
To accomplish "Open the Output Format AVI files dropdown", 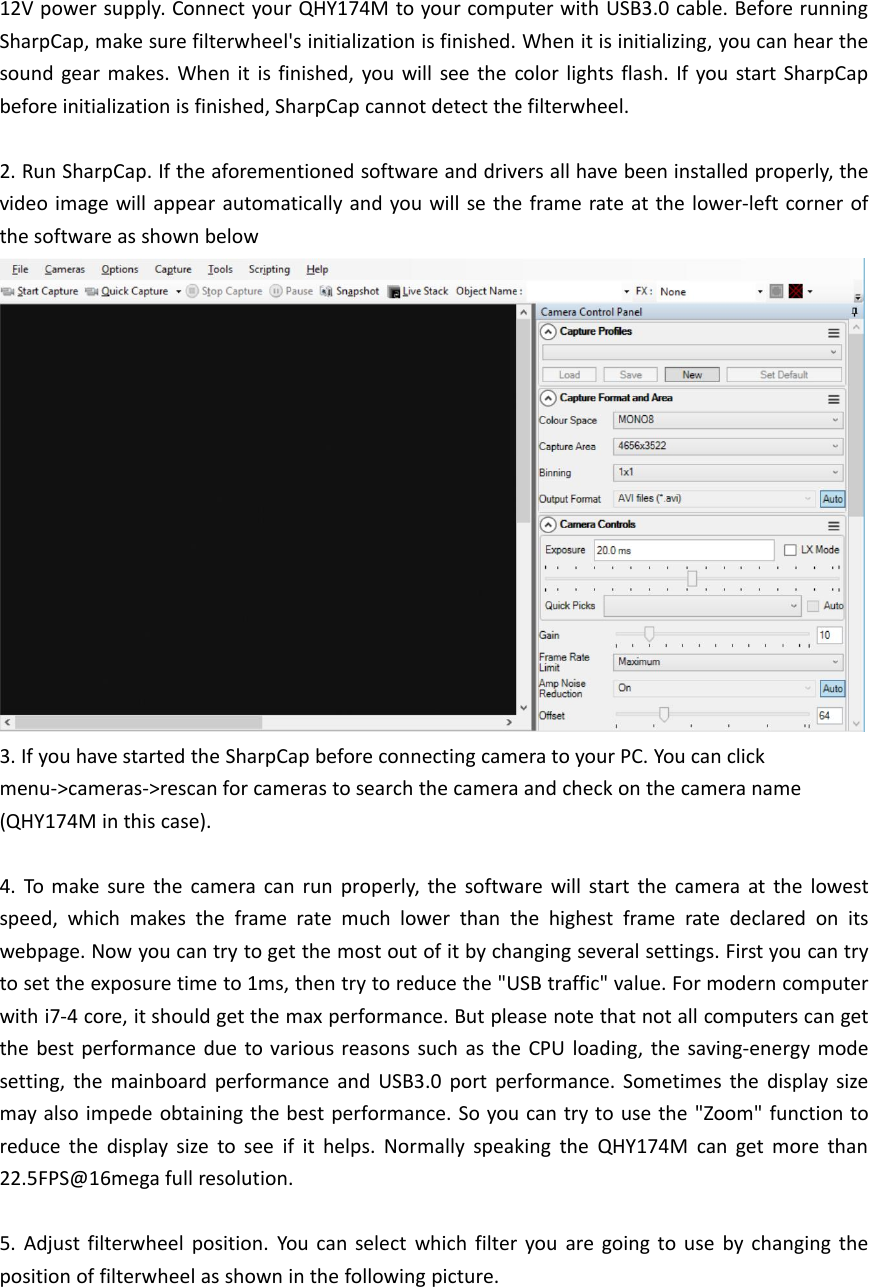I will [x=714, y=498].
